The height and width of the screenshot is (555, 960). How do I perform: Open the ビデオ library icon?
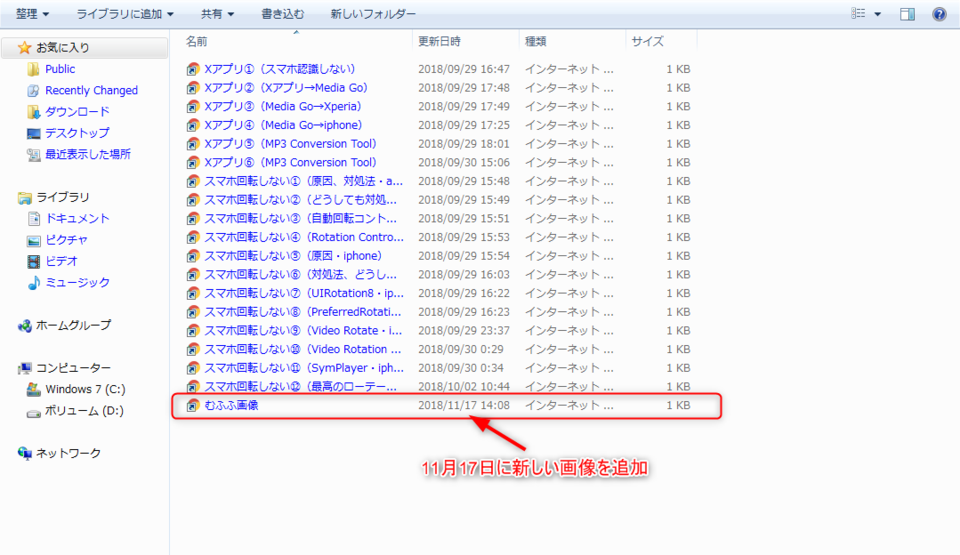(x=34, y=262)
